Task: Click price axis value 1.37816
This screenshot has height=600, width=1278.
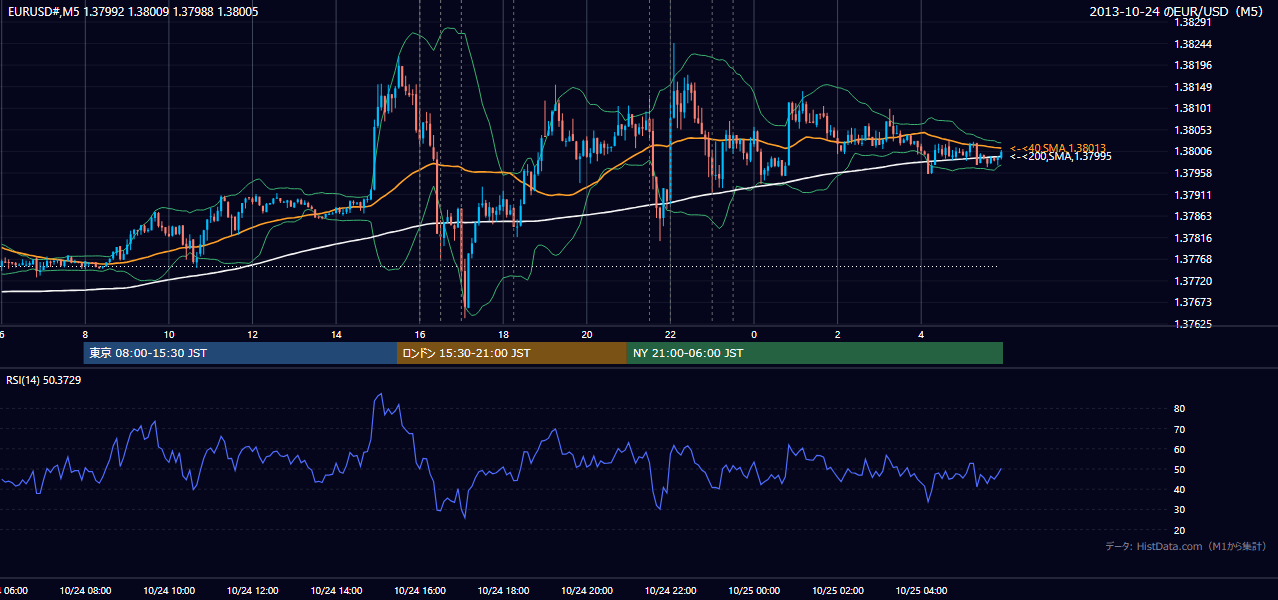Action: (x=1192, y=238)
